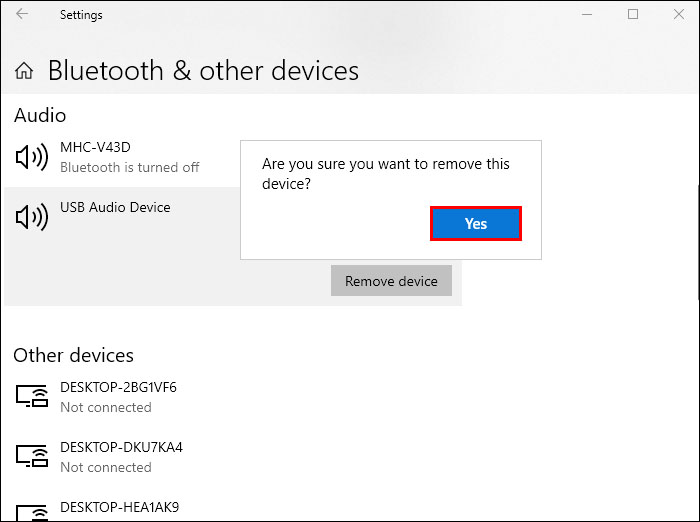Click the DESKTOP-HEA1AK9 device name

(119, 507)
